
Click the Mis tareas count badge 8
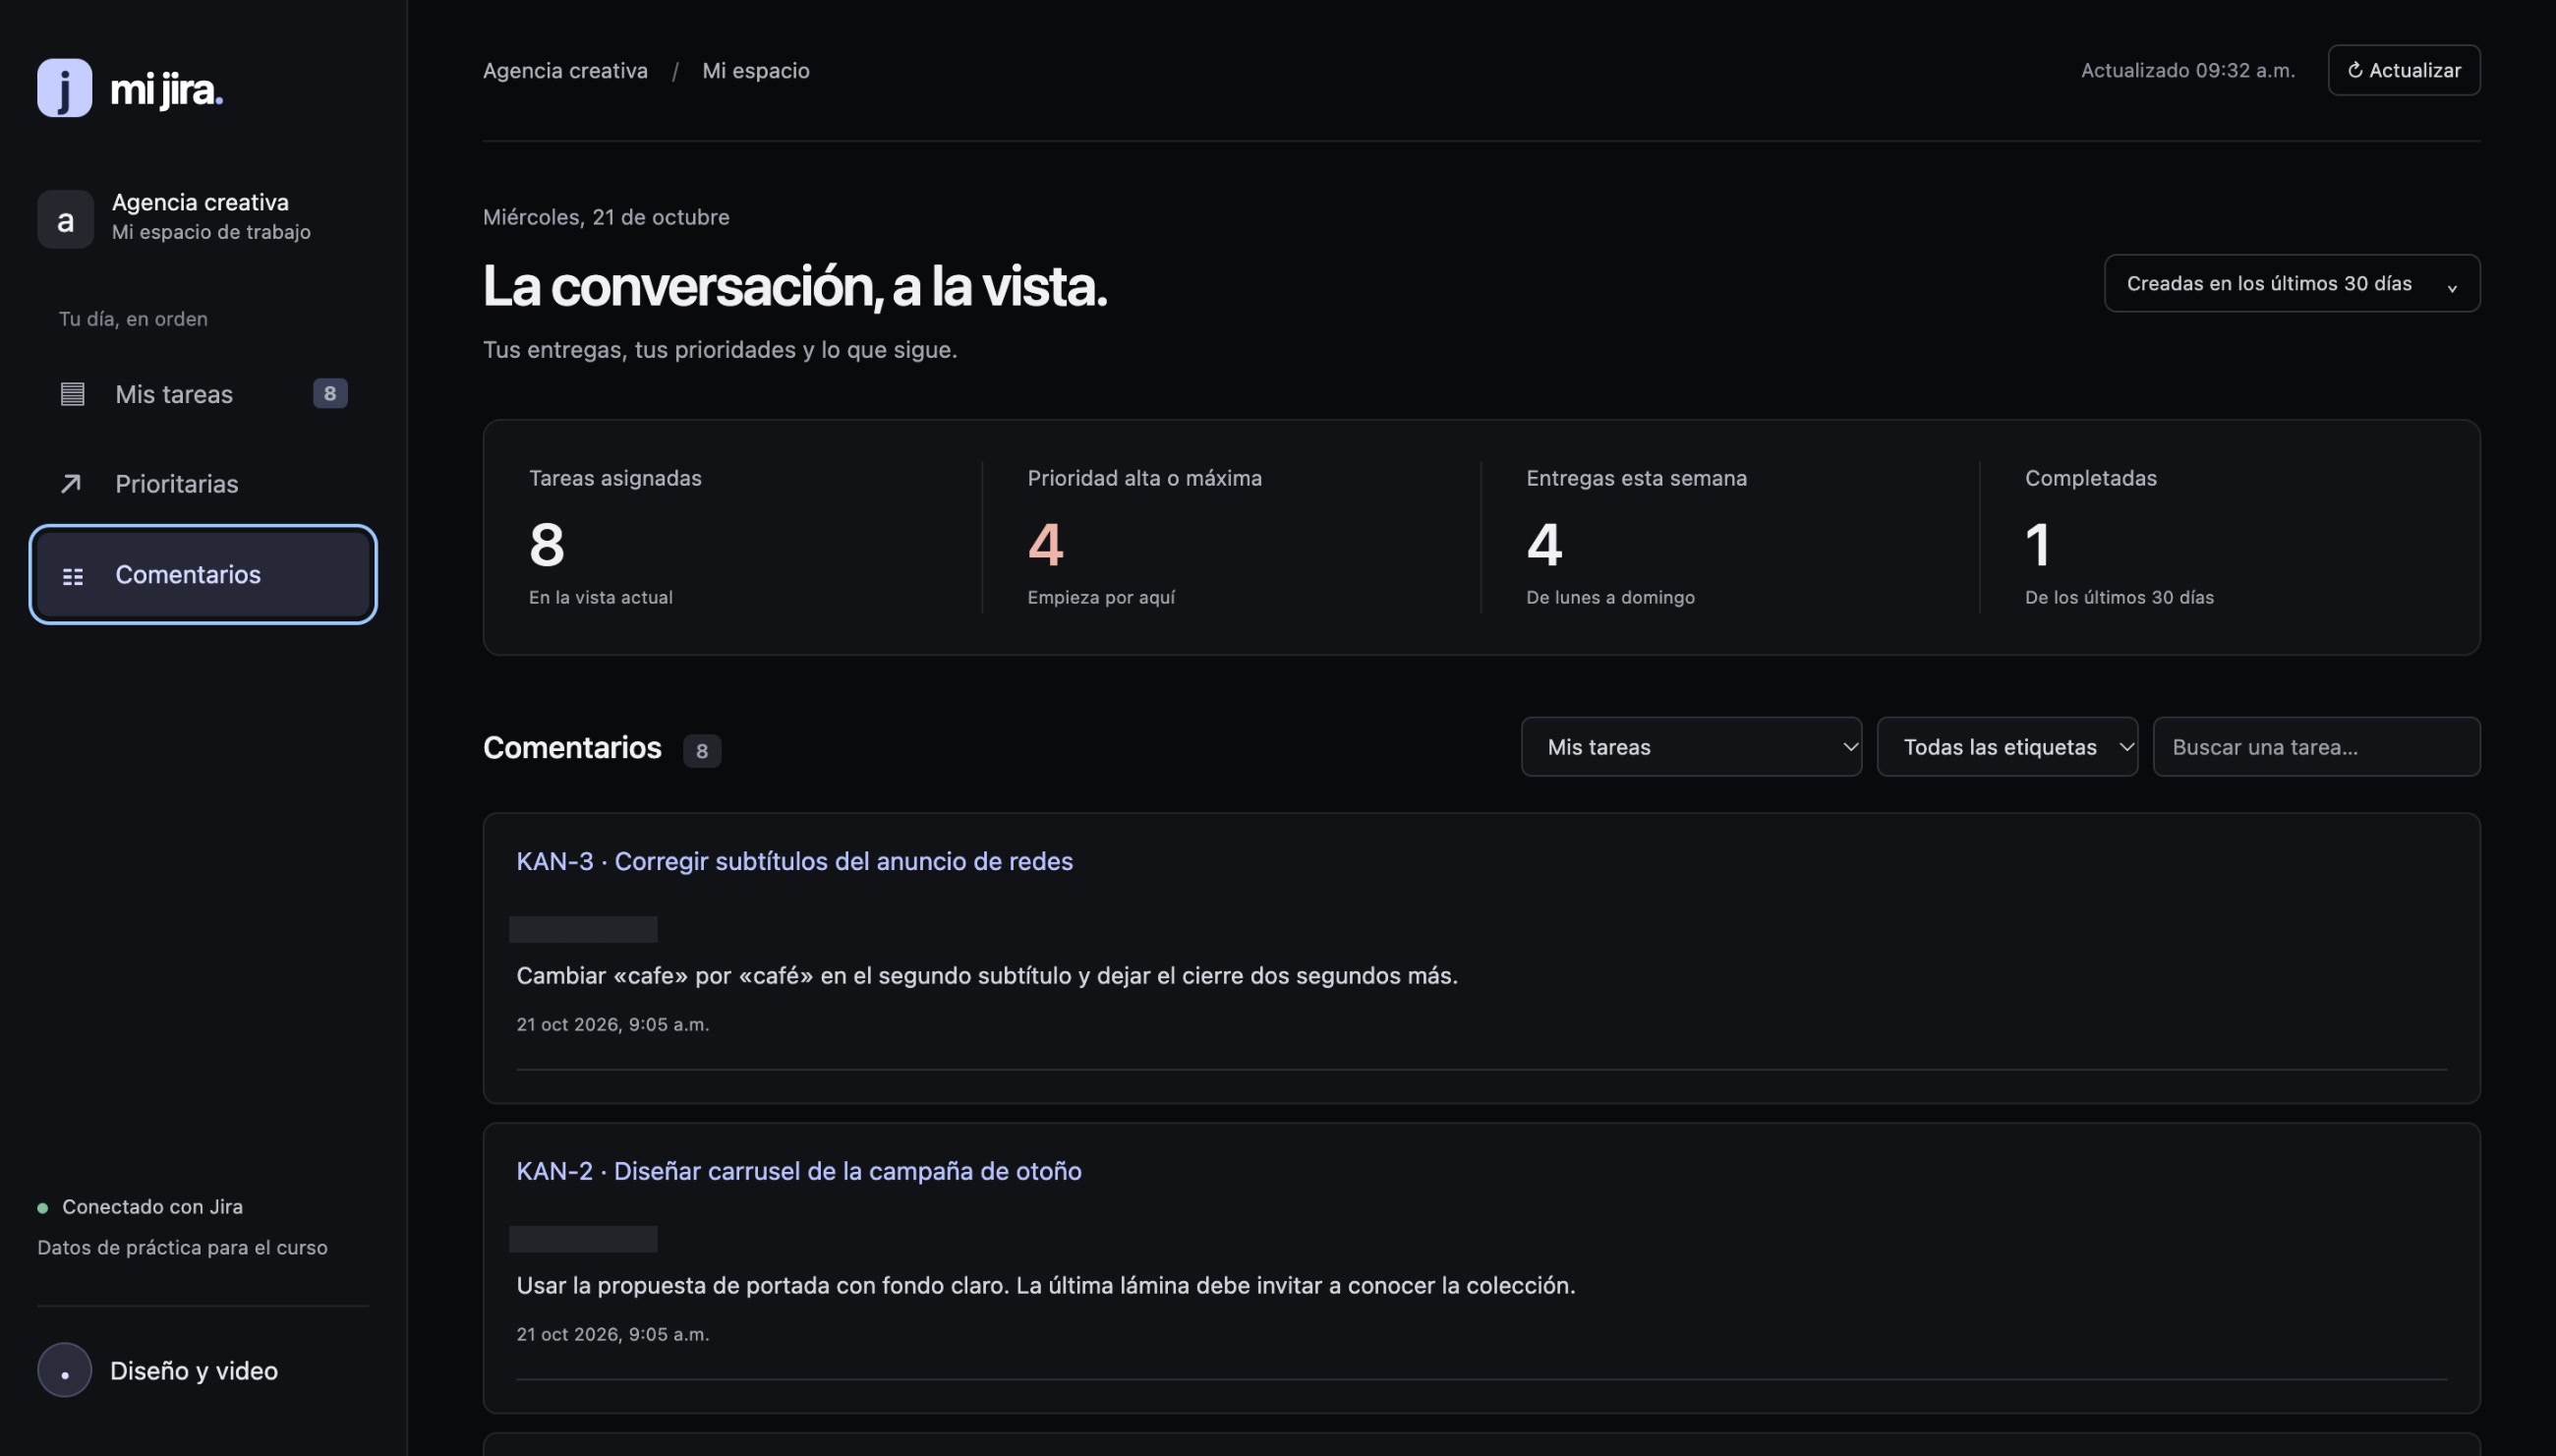(330, 393)
